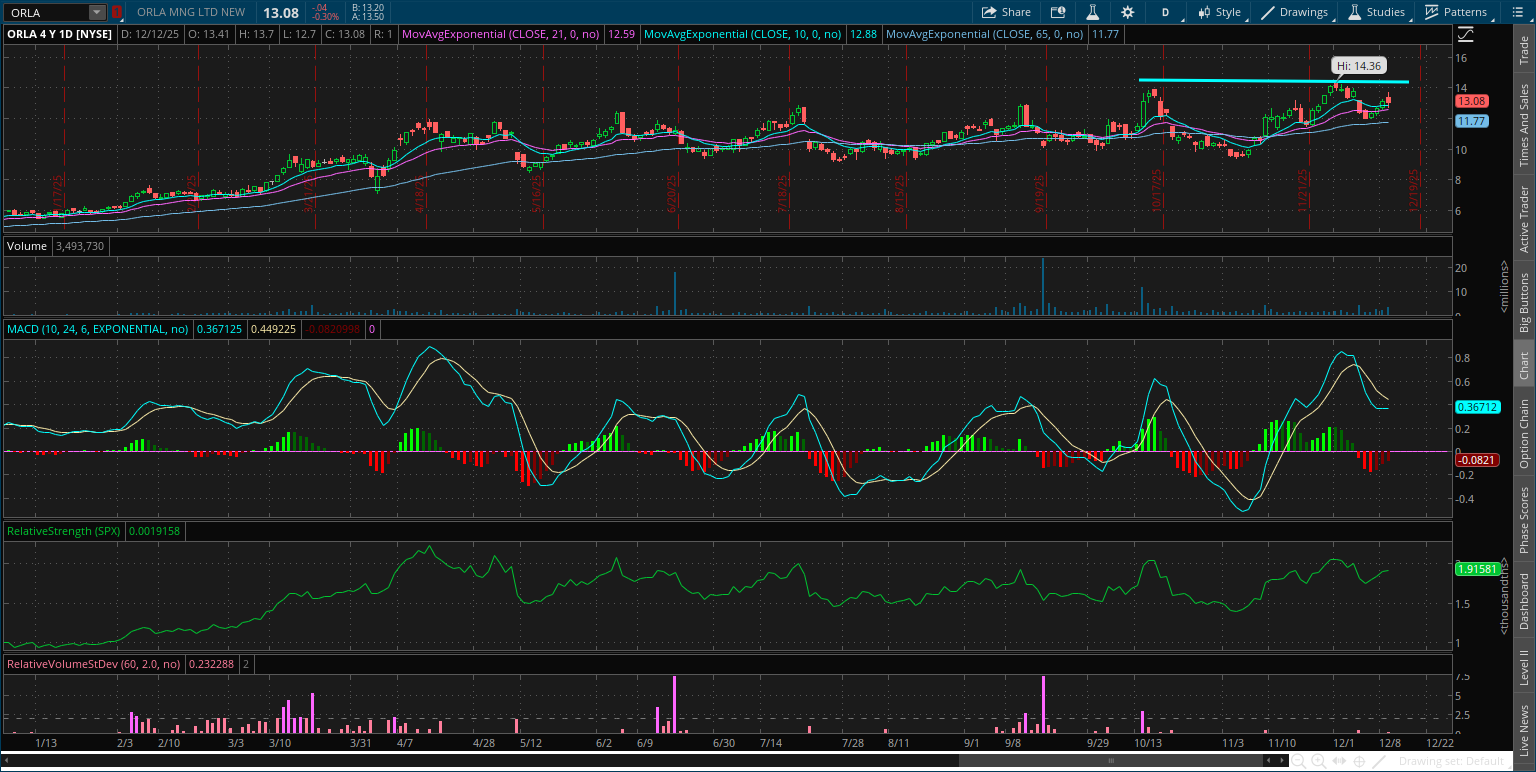Expand the ORLA symbol dropdown arrow
Screen dimensions: 1536x772
click(96, 13)
